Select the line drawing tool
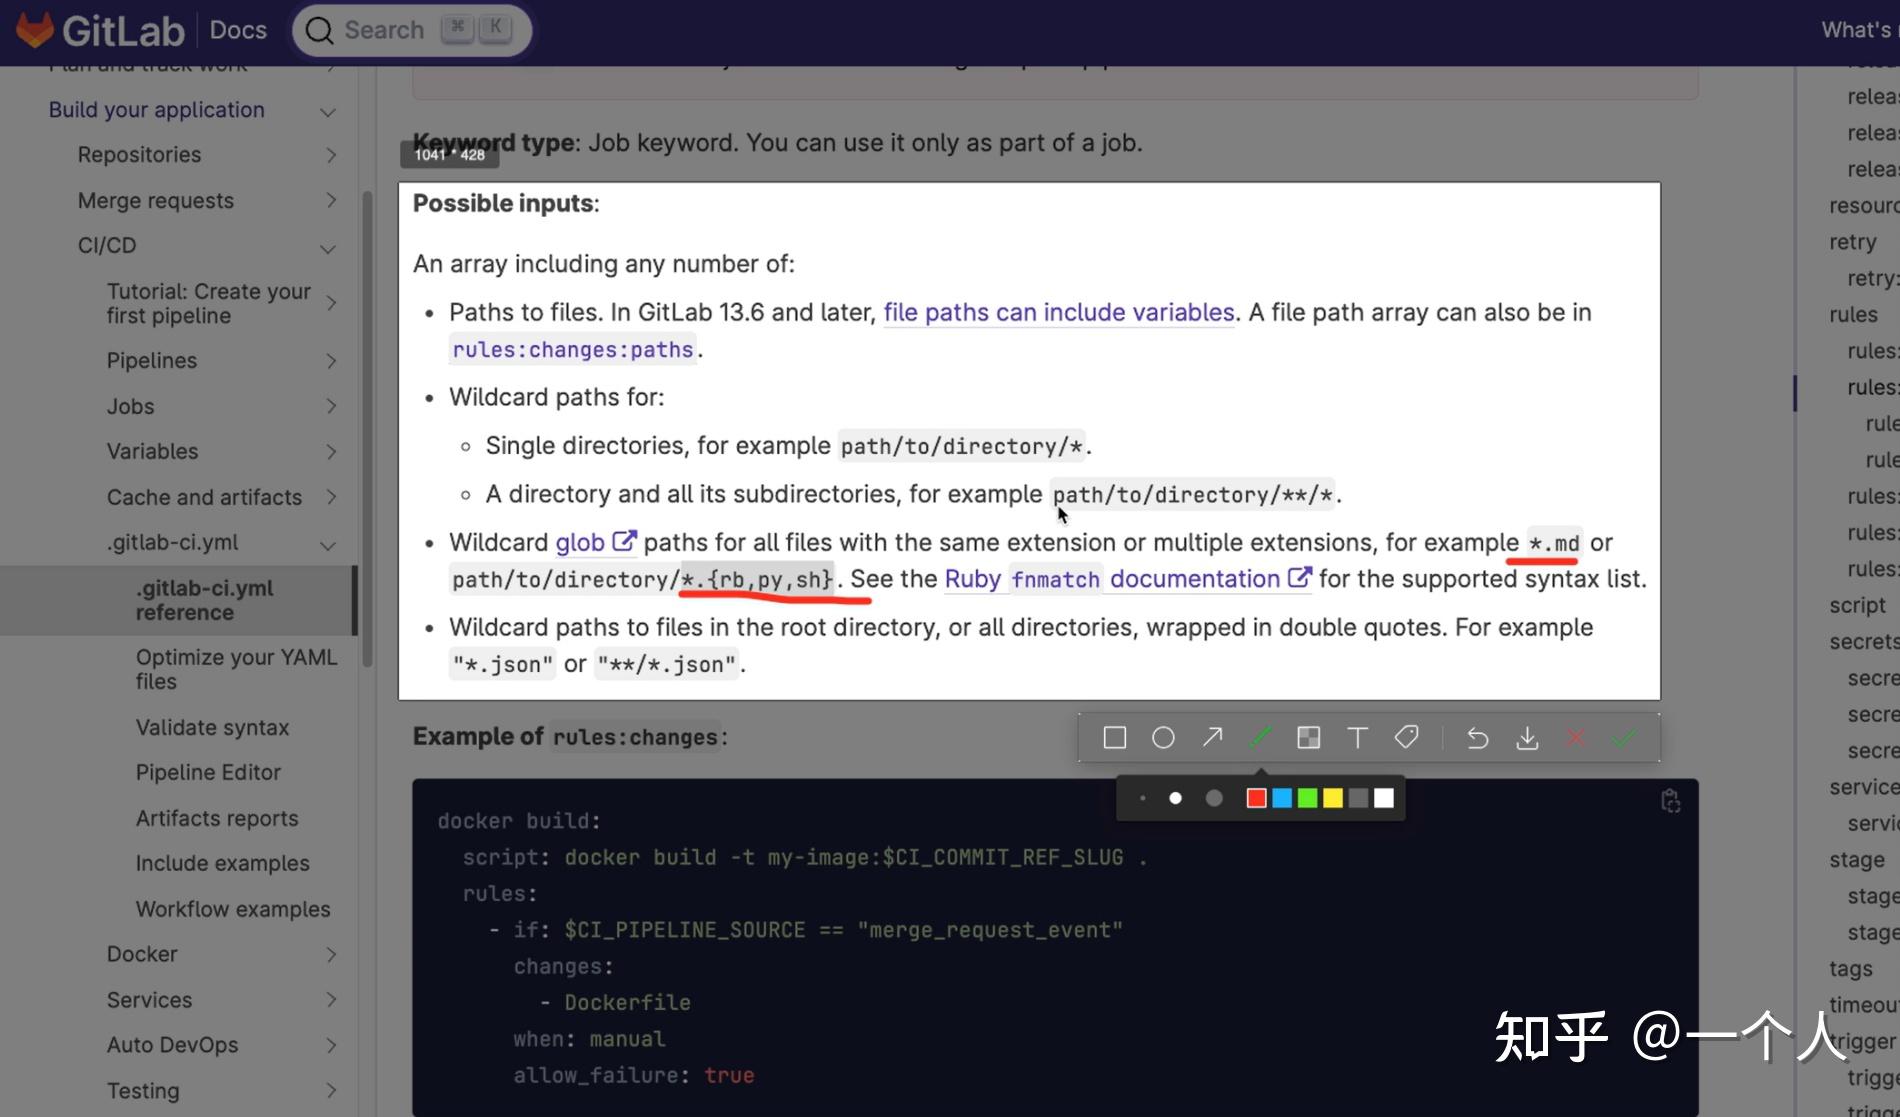Viewport: 1900px width, 1117px height. point(1260,737)
